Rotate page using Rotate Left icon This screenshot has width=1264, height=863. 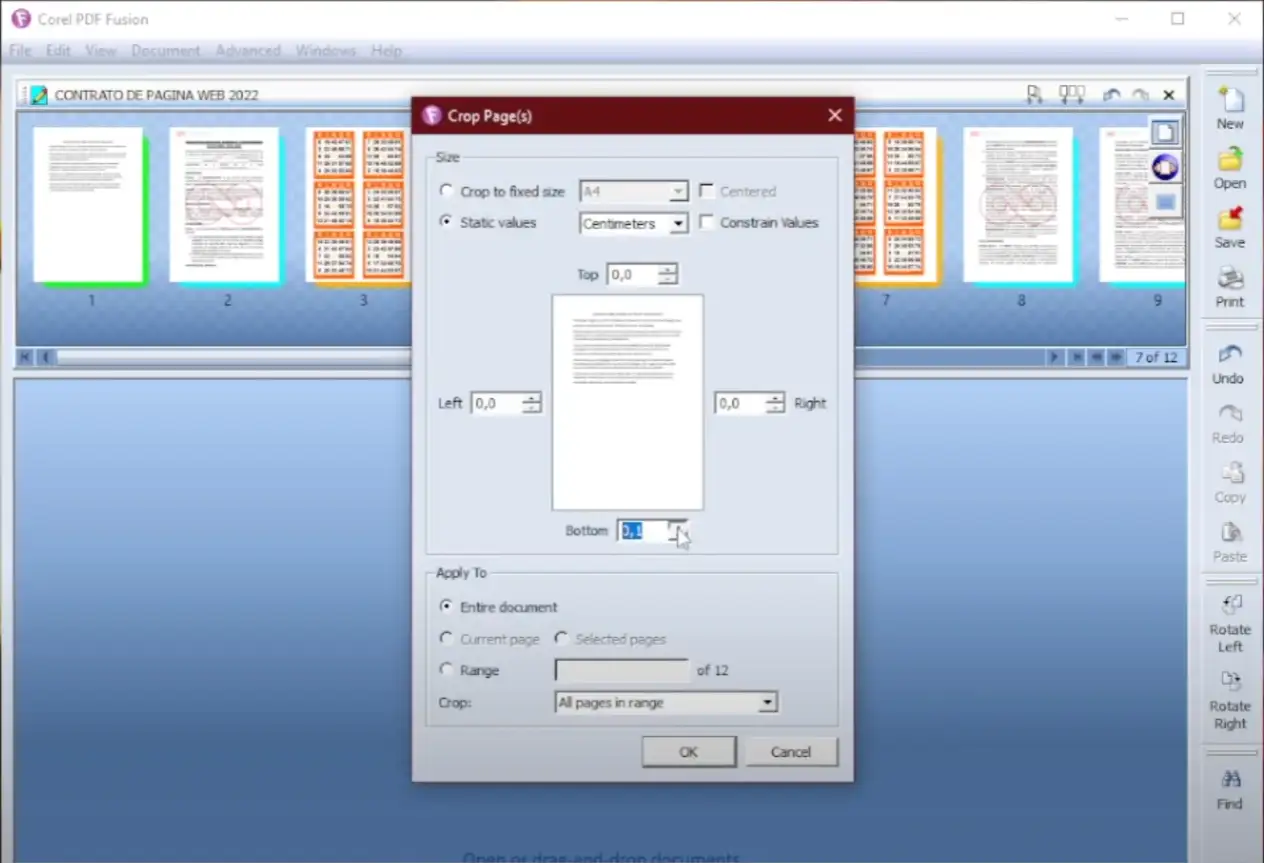(x=1229, y=607)
